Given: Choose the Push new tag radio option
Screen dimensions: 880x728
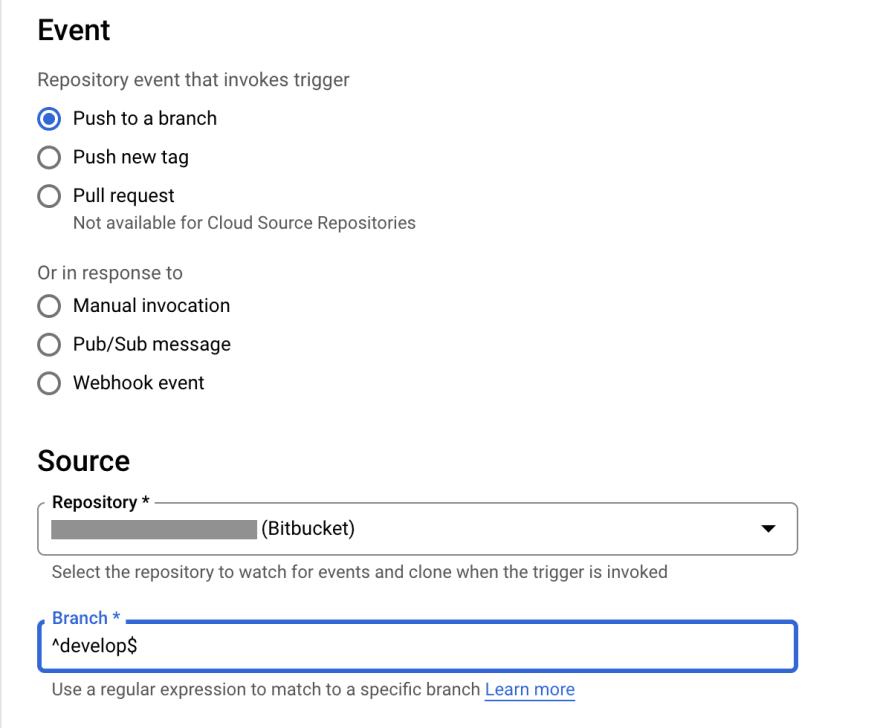Looking at the screenshot, I should pos(49,158).
